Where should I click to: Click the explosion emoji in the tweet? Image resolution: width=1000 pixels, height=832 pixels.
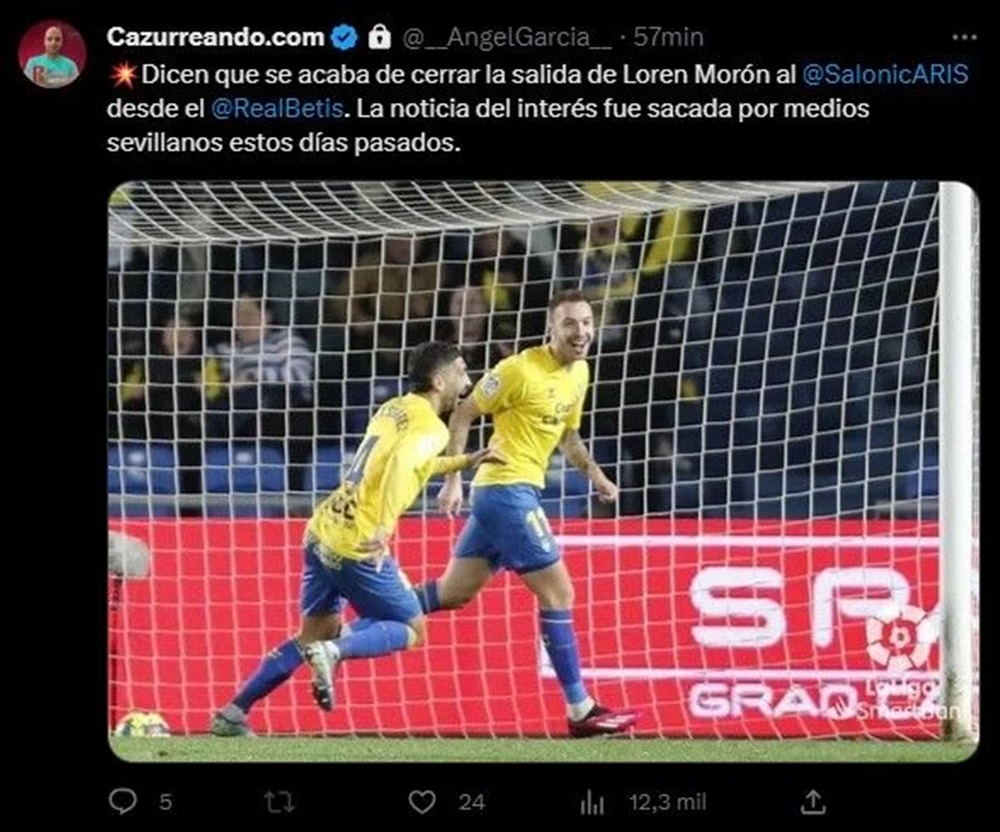tap(122, 75)
